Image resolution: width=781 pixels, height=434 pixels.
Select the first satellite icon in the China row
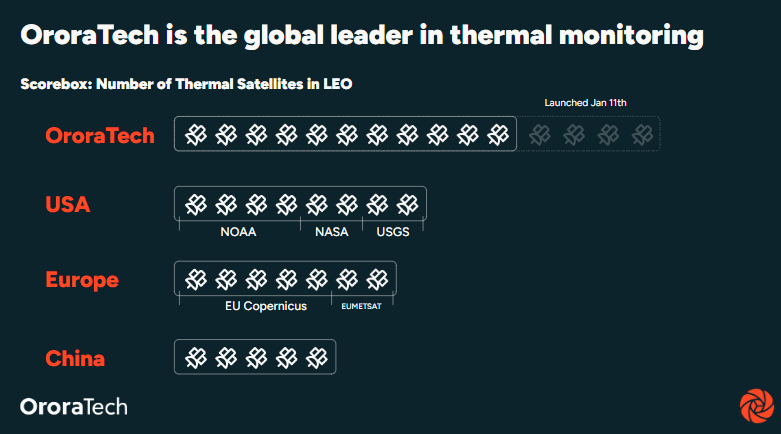(196, 356)
